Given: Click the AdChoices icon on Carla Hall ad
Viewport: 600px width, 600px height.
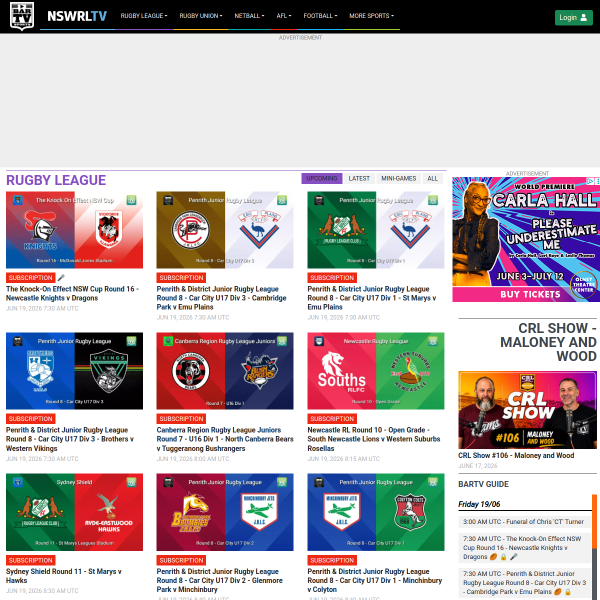Looking at the screenshot, I should 590,181.
